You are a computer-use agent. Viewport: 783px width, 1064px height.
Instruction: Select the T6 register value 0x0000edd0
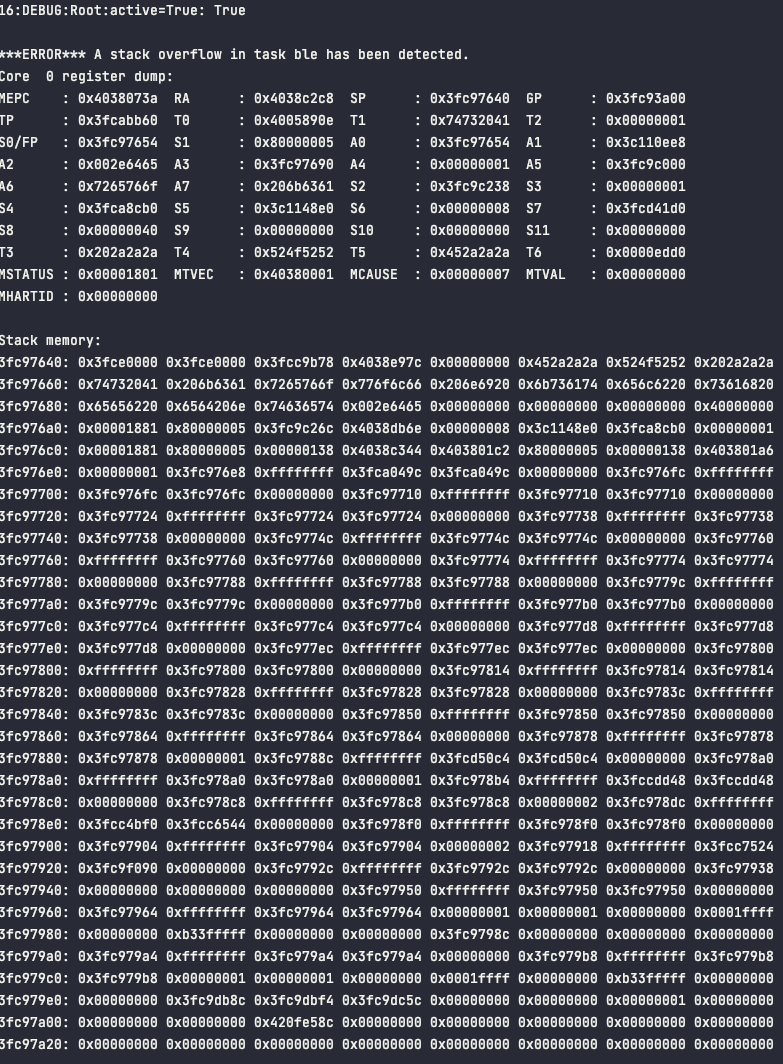coord(645,252)
